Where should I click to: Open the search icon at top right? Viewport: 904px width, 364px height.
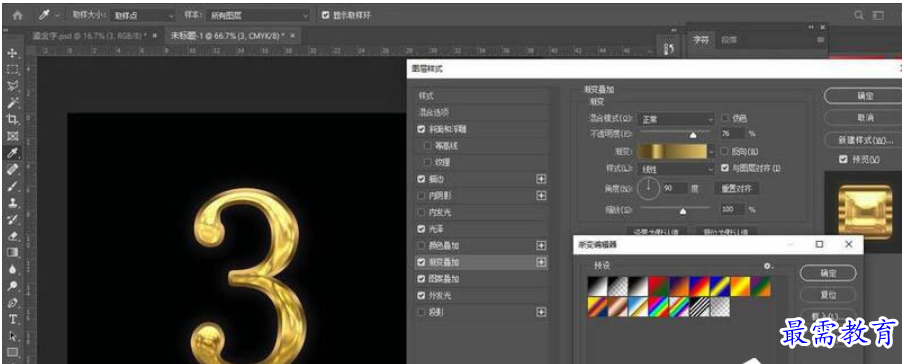click(x=859, y=16)
